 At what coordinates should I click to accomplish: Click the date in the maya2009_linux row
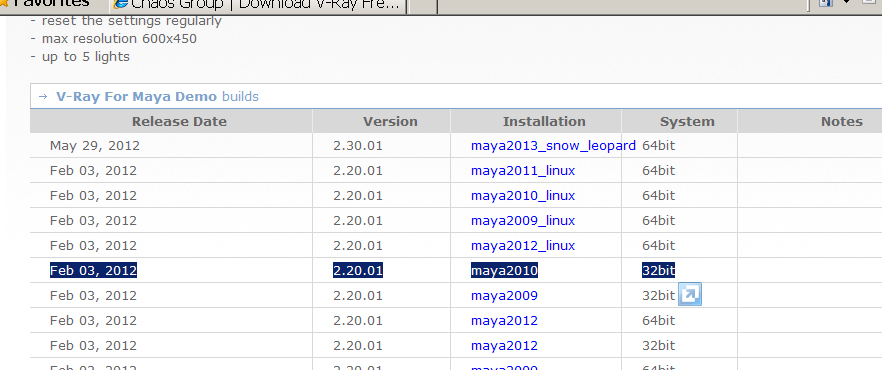tap(93, 220)
